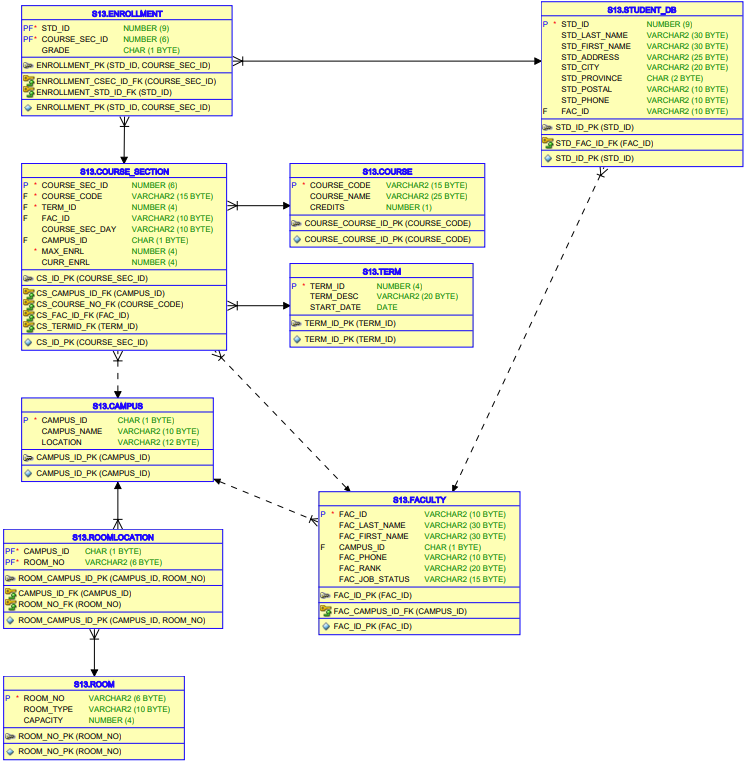
Task: Click the STD_LAST_NAME column row
Action: [x=642, y=35]
